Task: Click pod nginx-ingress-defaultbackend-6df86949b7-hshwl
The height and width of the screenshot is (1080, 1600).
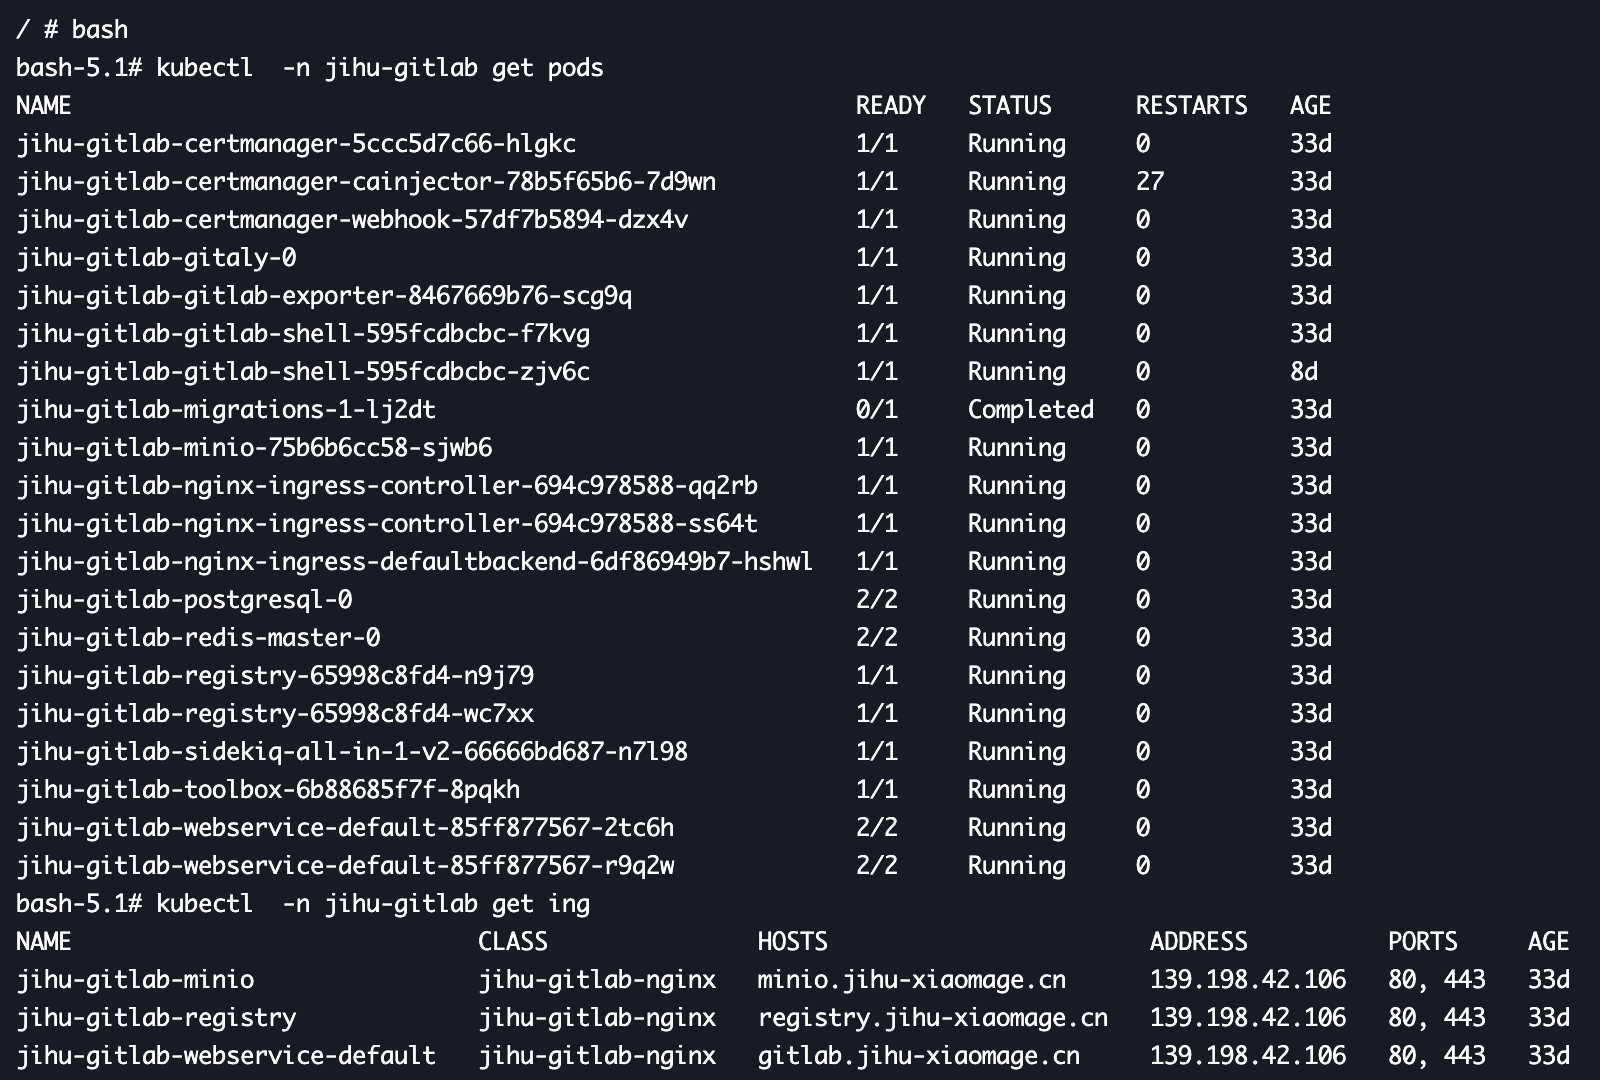Action: click(x=415, y=562)
